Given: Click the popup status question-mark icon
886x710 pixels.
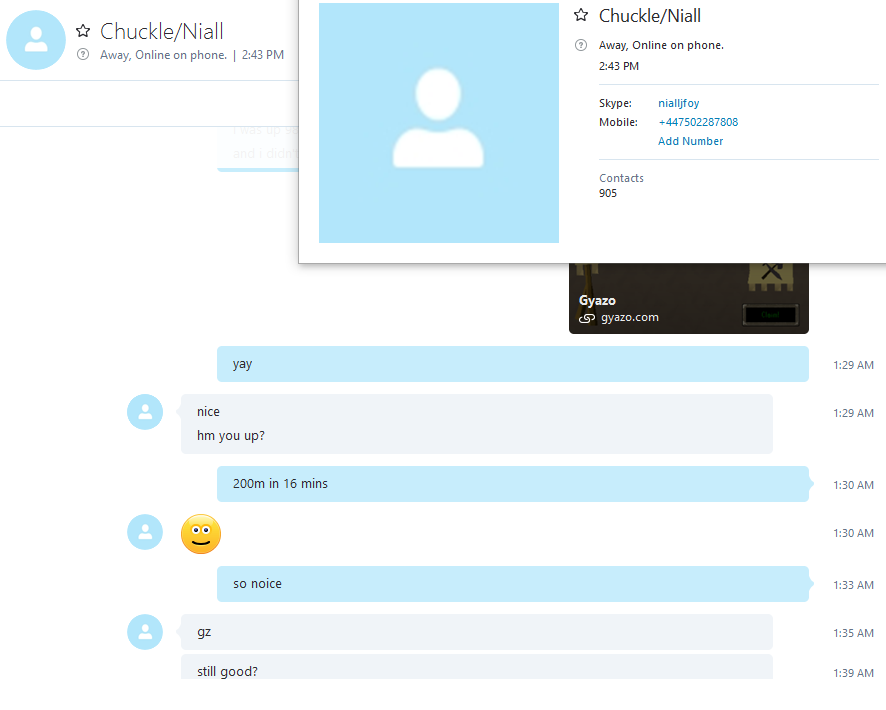Looking at the screenshot, I should click(x=581, y=45).
